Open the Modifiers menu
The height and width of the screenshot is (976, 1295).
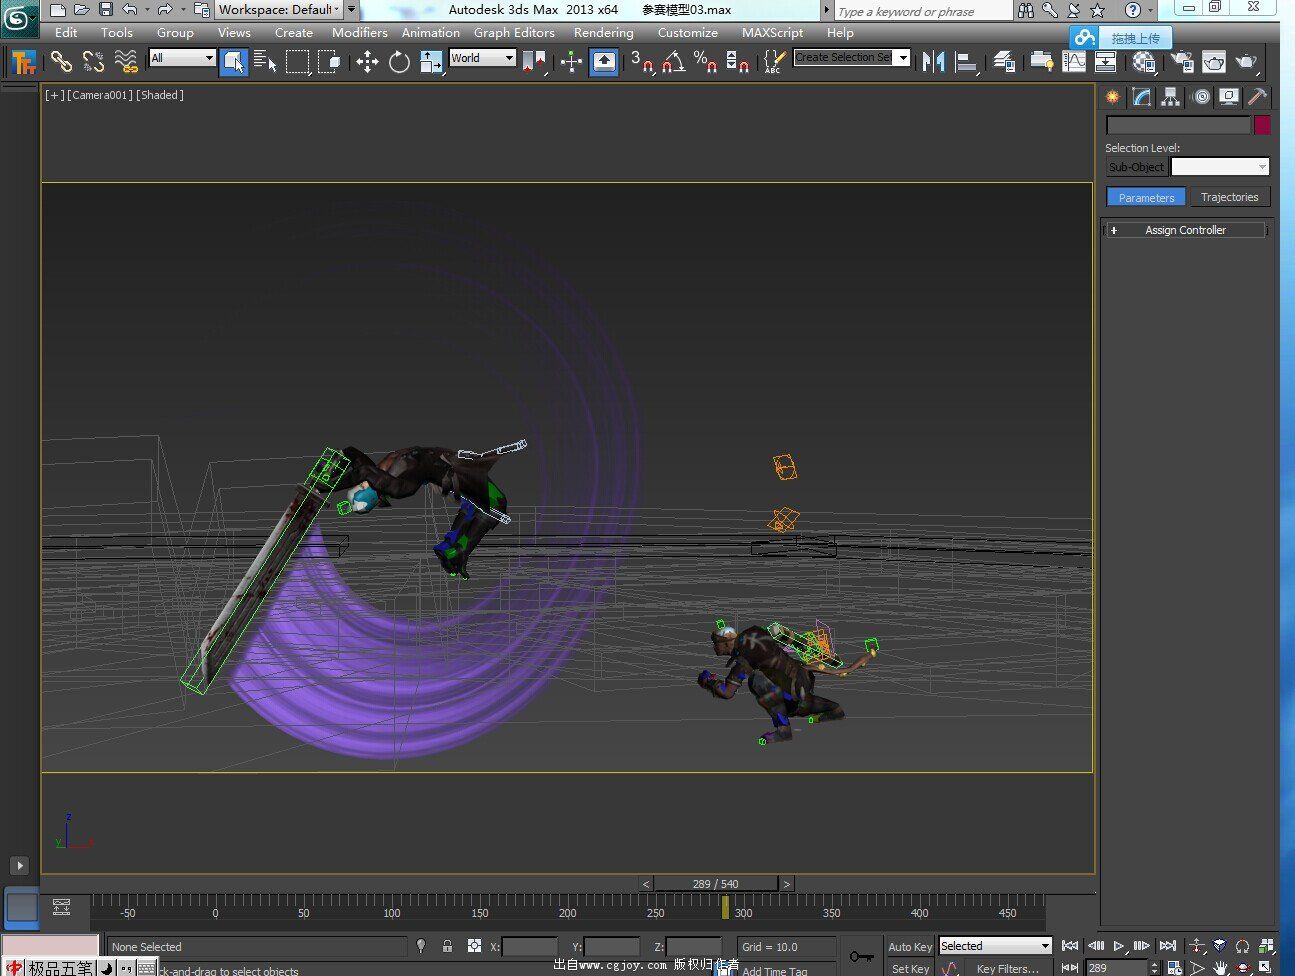360,33
